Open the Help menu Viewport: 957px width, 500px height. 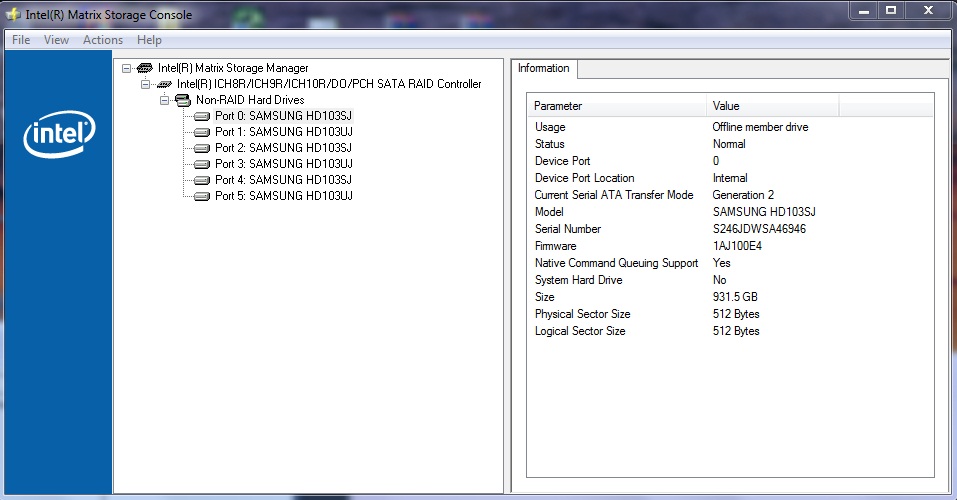(x=149, y=40)
